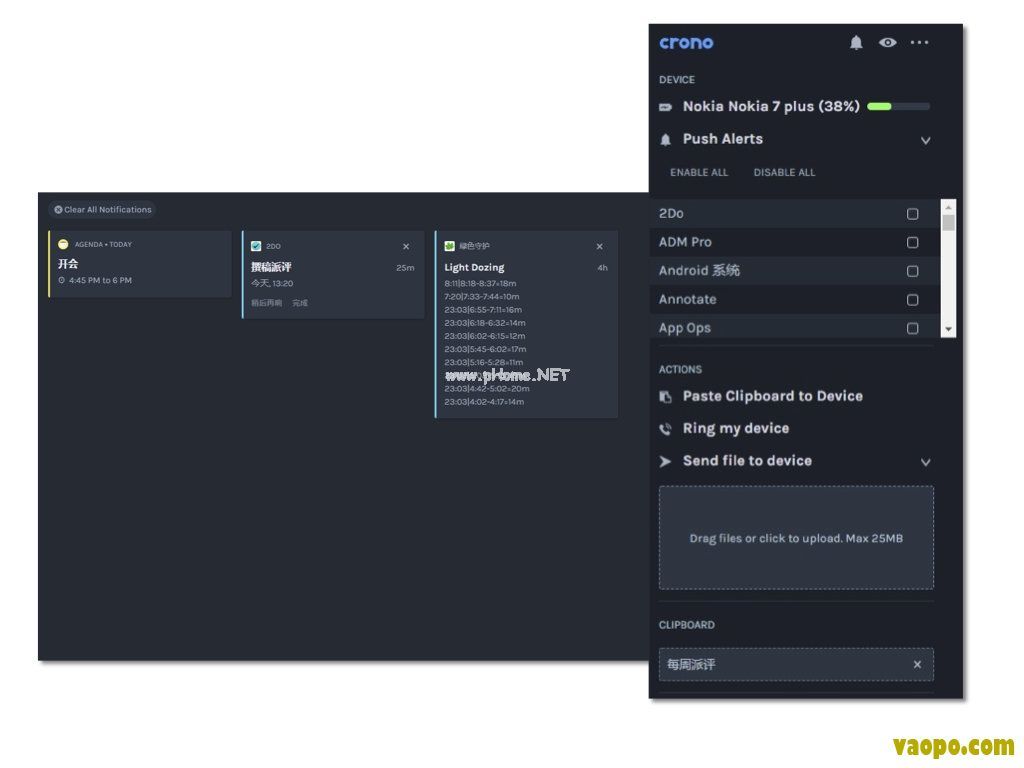Click the Annotate row label

click(688, 300)
